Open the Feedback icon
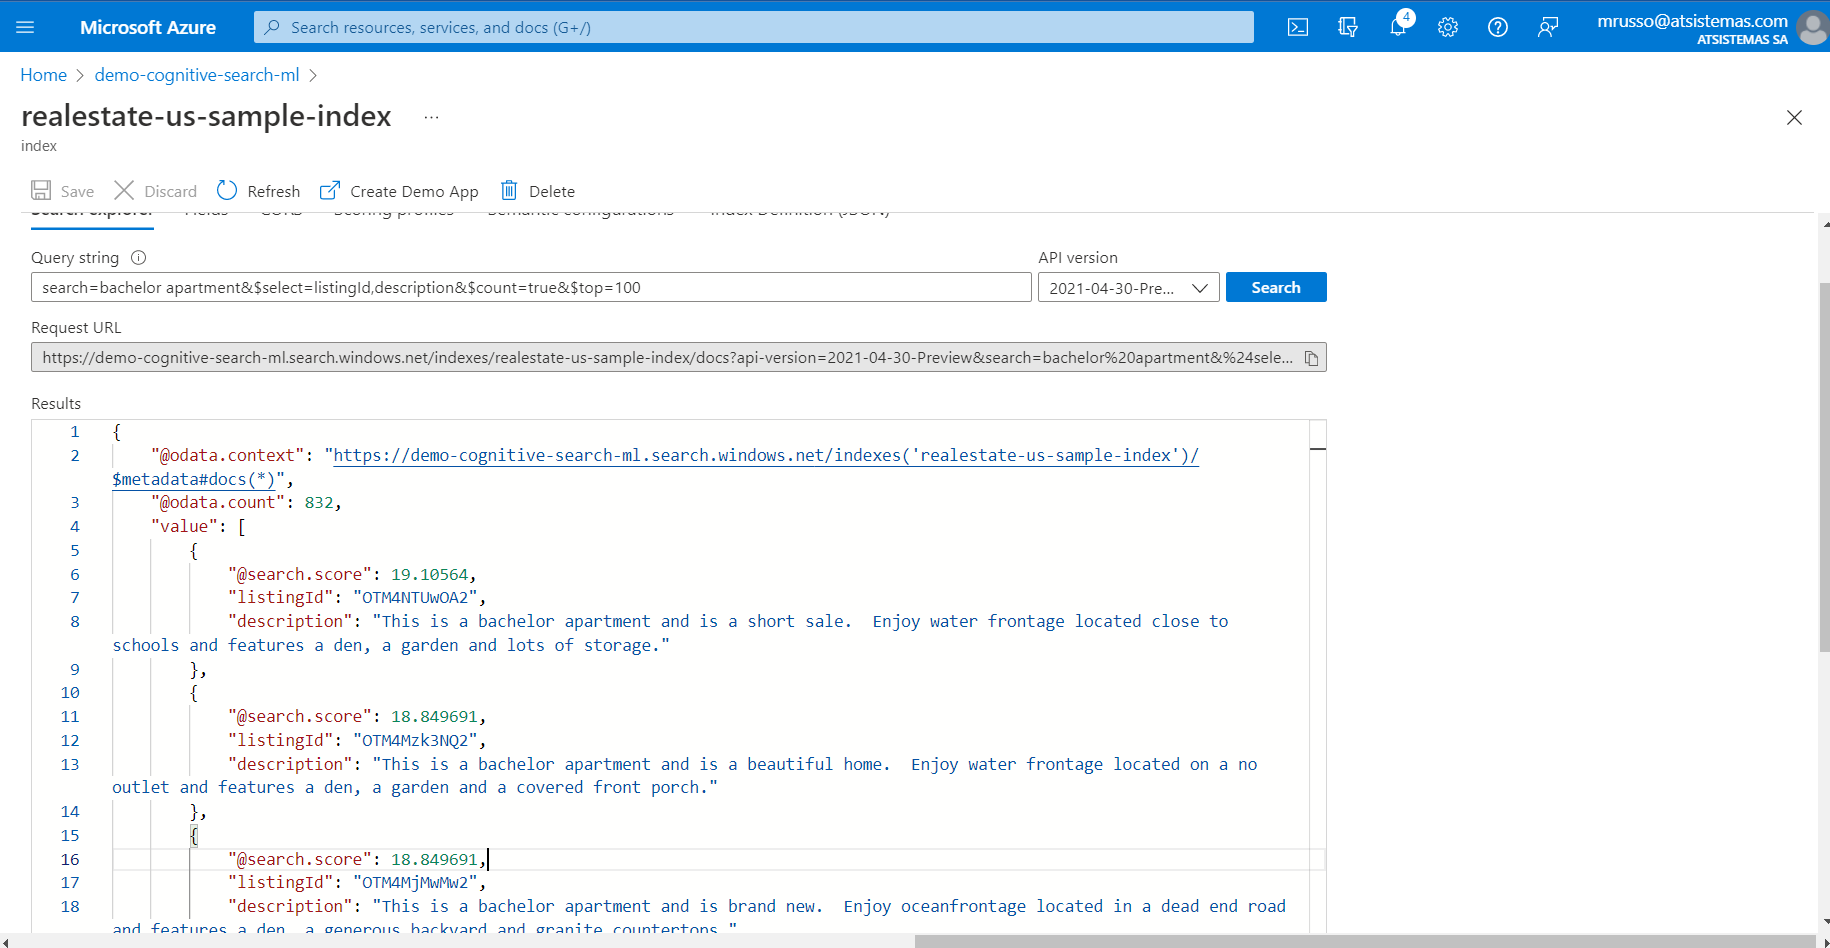Viewport: 1830px width, 948px height. pyautogui.click(x=1548, y=27)
